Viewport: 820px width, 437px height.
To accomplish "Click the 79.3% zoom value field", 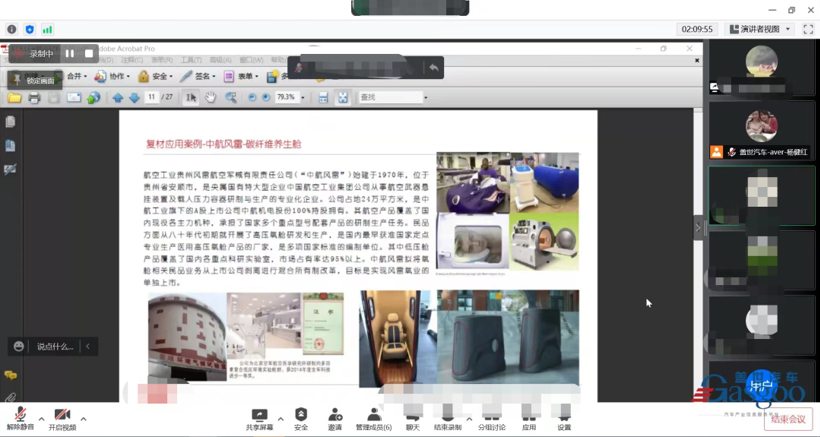I will pyautogui.click(x=286, y=97).
